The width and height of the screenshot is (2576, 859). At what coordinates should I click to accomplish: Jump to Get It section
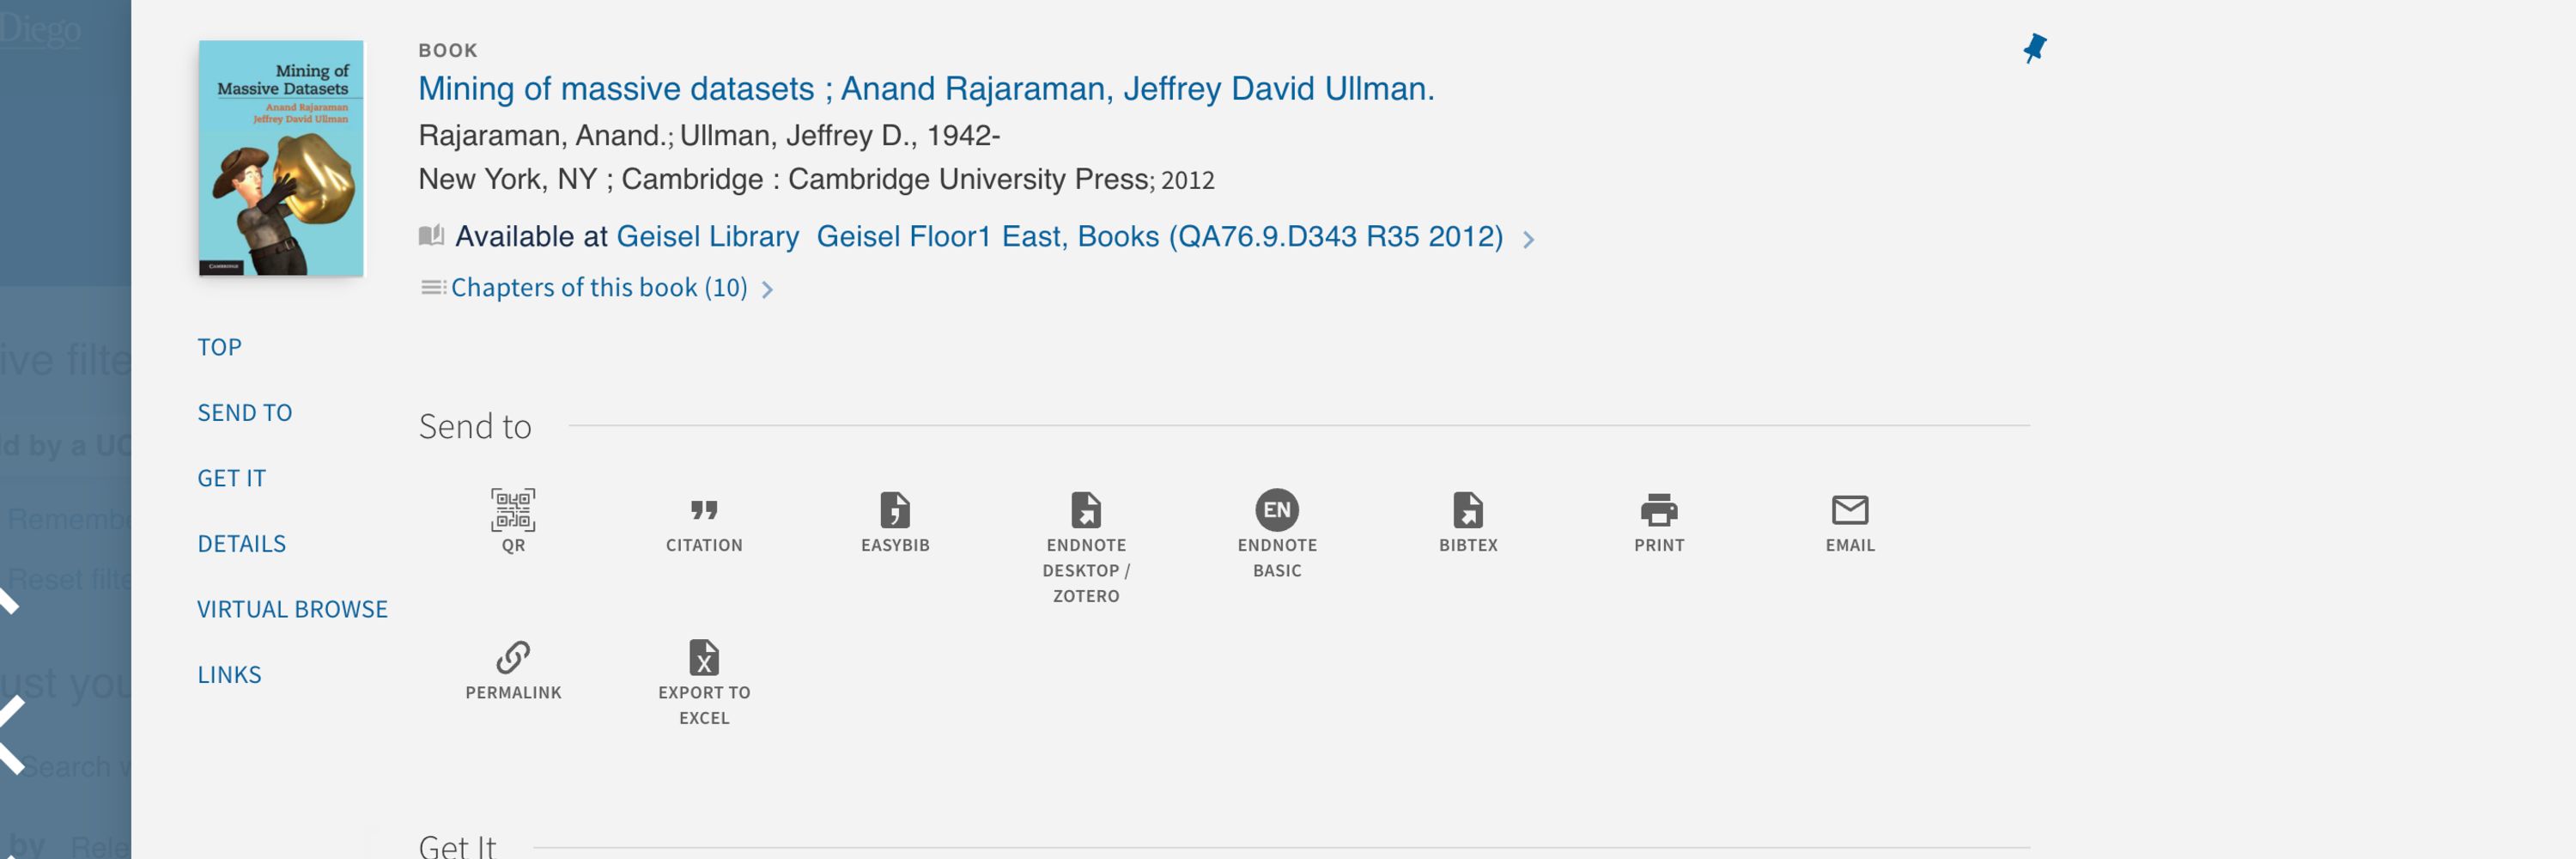[231, 478]
